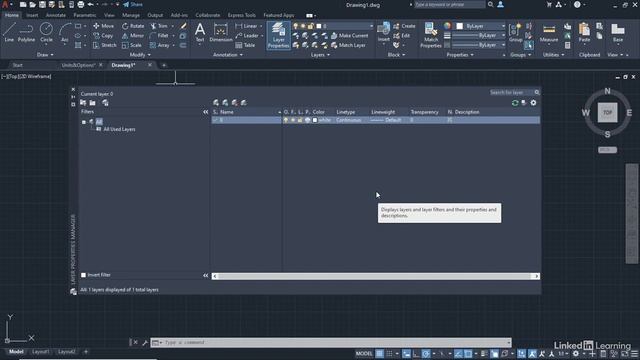Click the Layer Properties ribbon button
Viewport: 640px width, 360px height.
tap(278, 35)
